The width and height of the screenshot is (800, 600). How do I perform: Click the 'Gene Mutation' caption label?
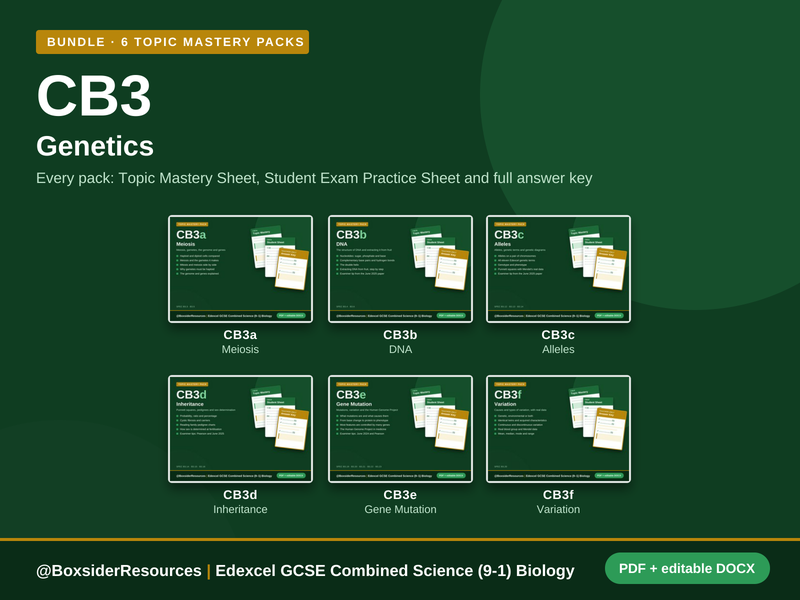click(x=401, y=509)
